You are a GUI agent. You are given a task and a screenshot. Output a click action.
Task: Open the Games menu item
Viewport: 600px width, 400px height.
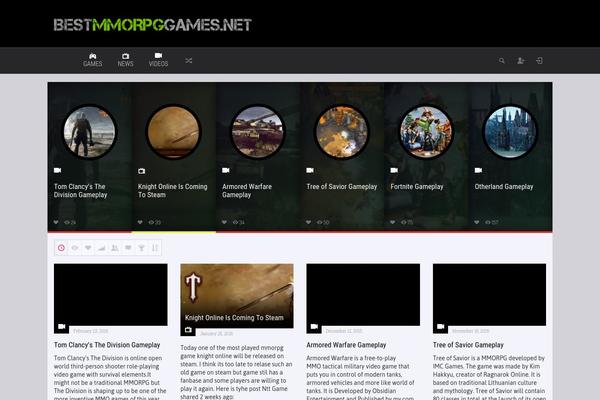click(x=93, y=60)
